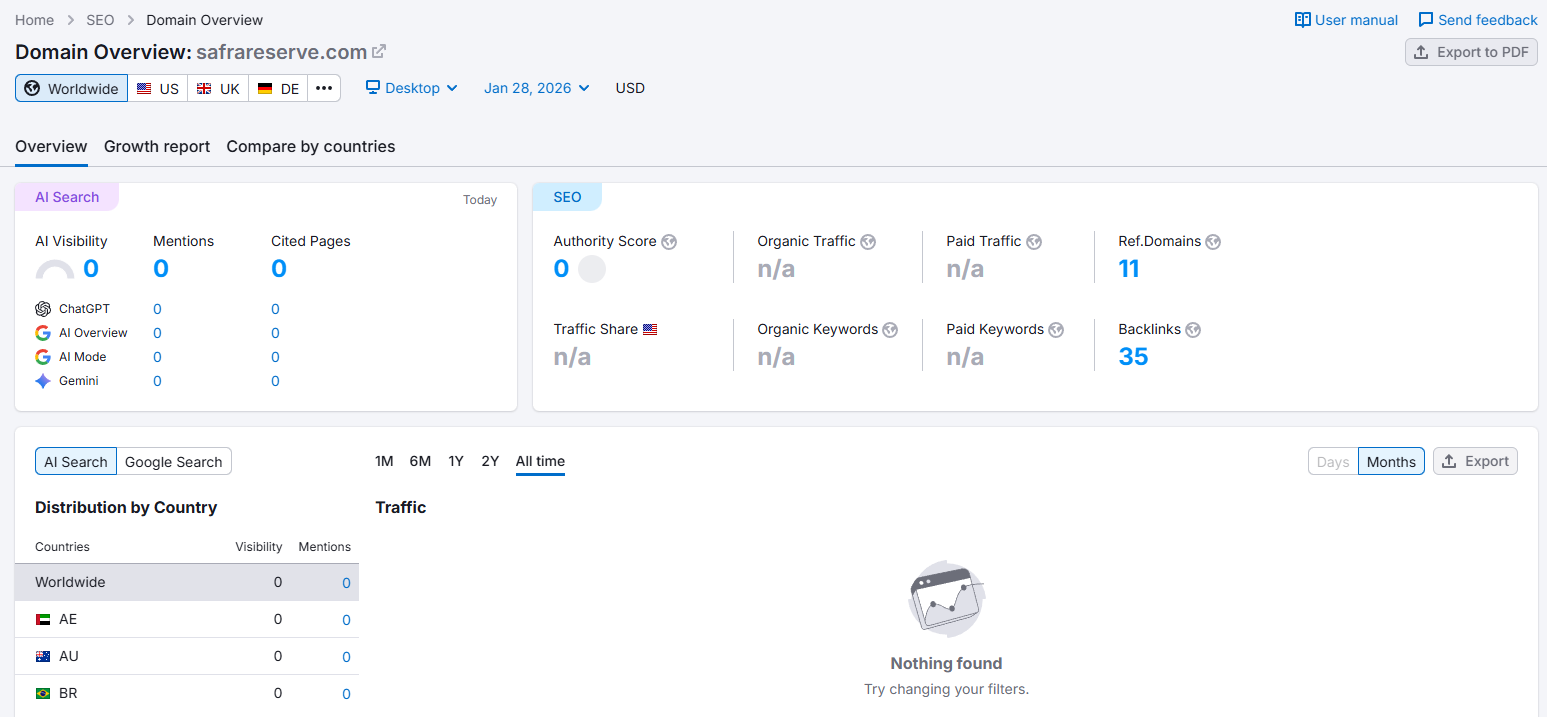Click the Gemini sparkle icon

click(43, 381)
